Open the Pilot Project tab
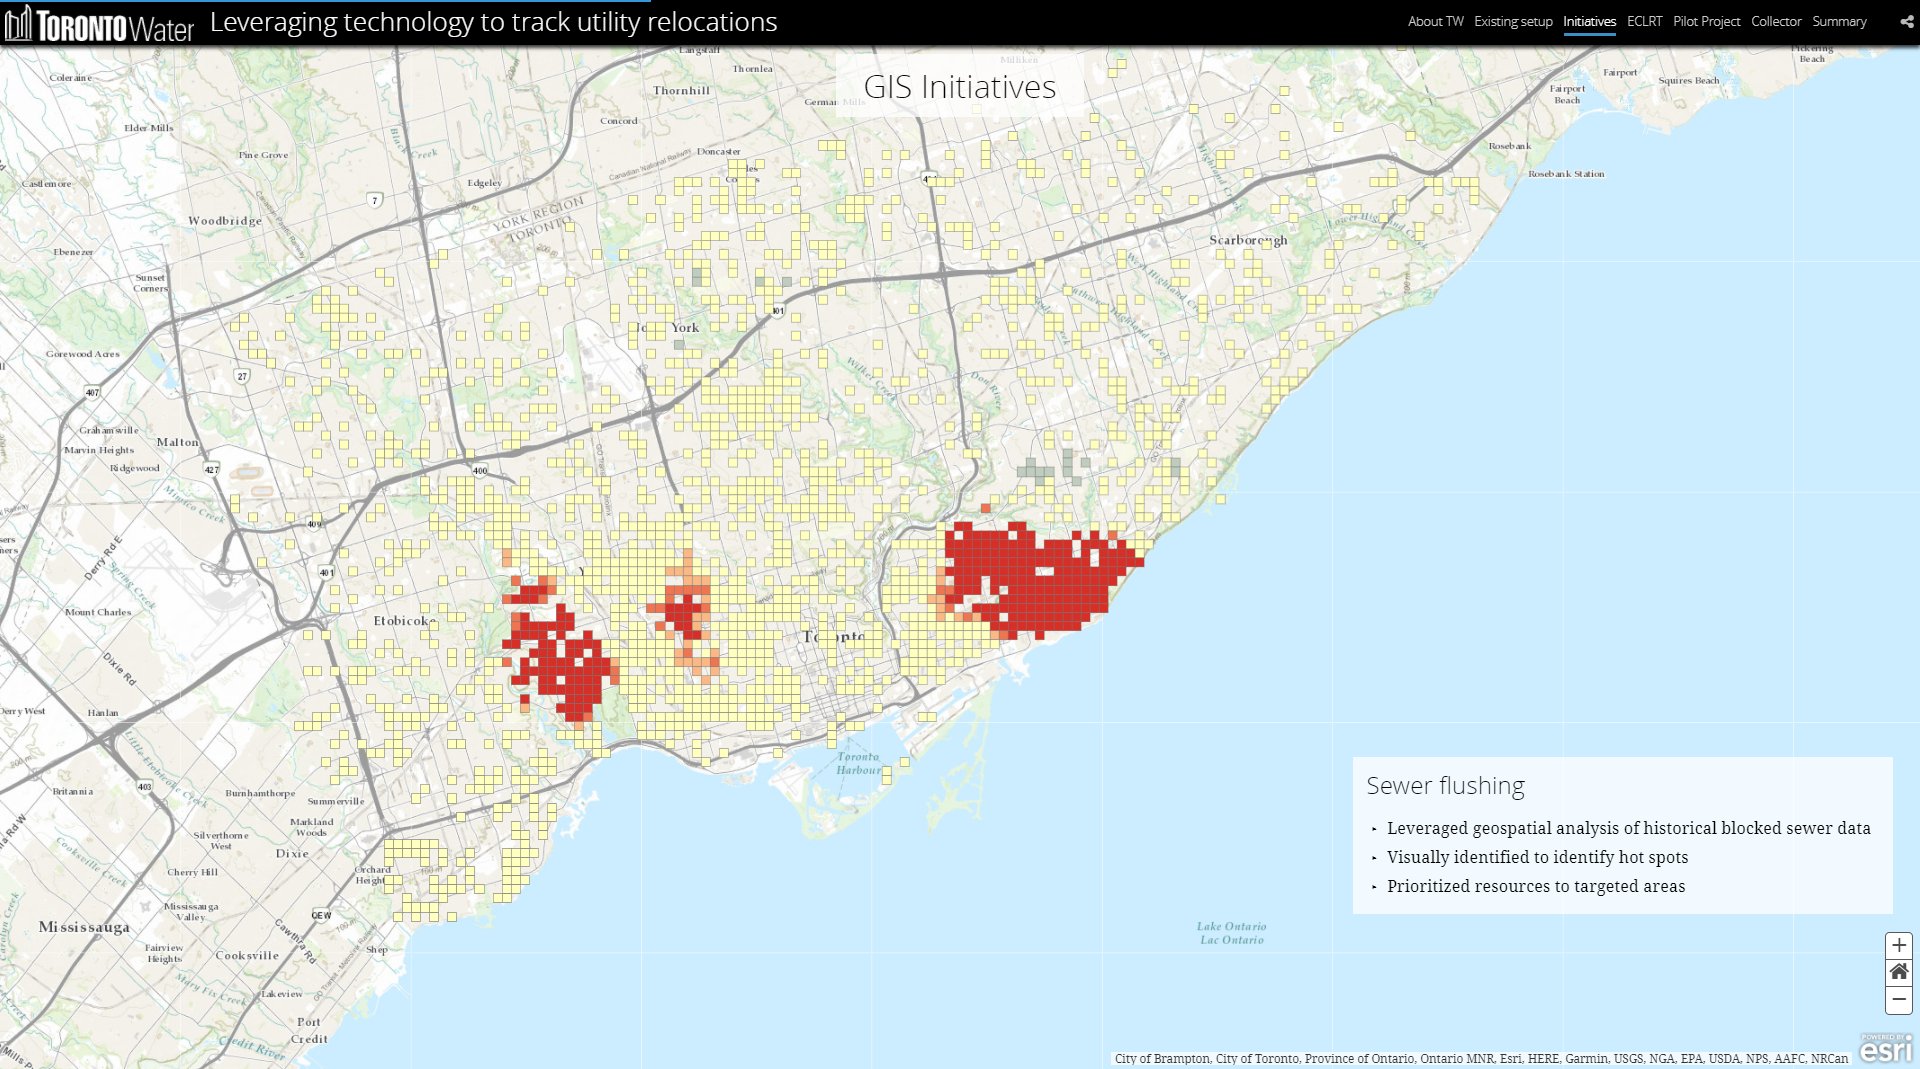This screenshot has height=1069, width=1920. pos(1706,22)
